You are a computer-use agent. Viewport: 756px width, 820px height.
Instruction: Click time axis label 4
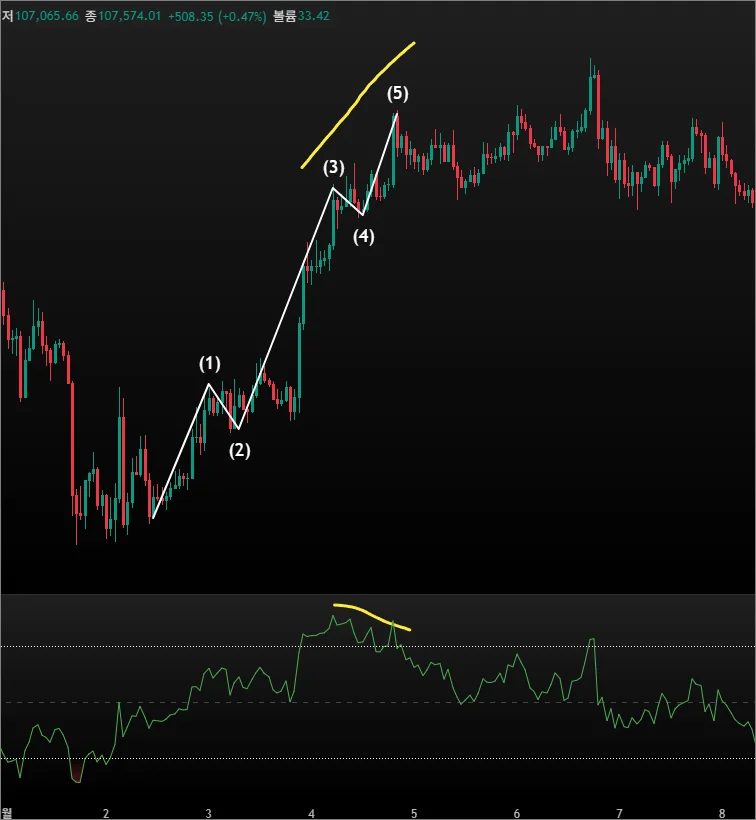pos(311,813)
